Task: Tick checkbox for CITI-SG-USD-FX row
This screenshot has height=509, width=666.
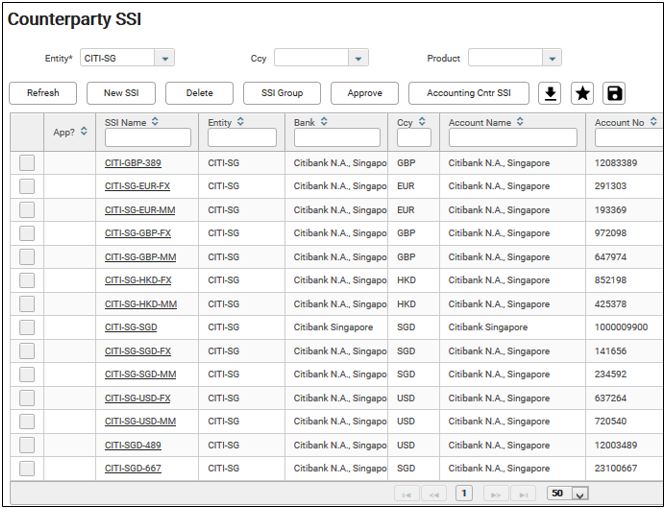Action: (27, 398)
